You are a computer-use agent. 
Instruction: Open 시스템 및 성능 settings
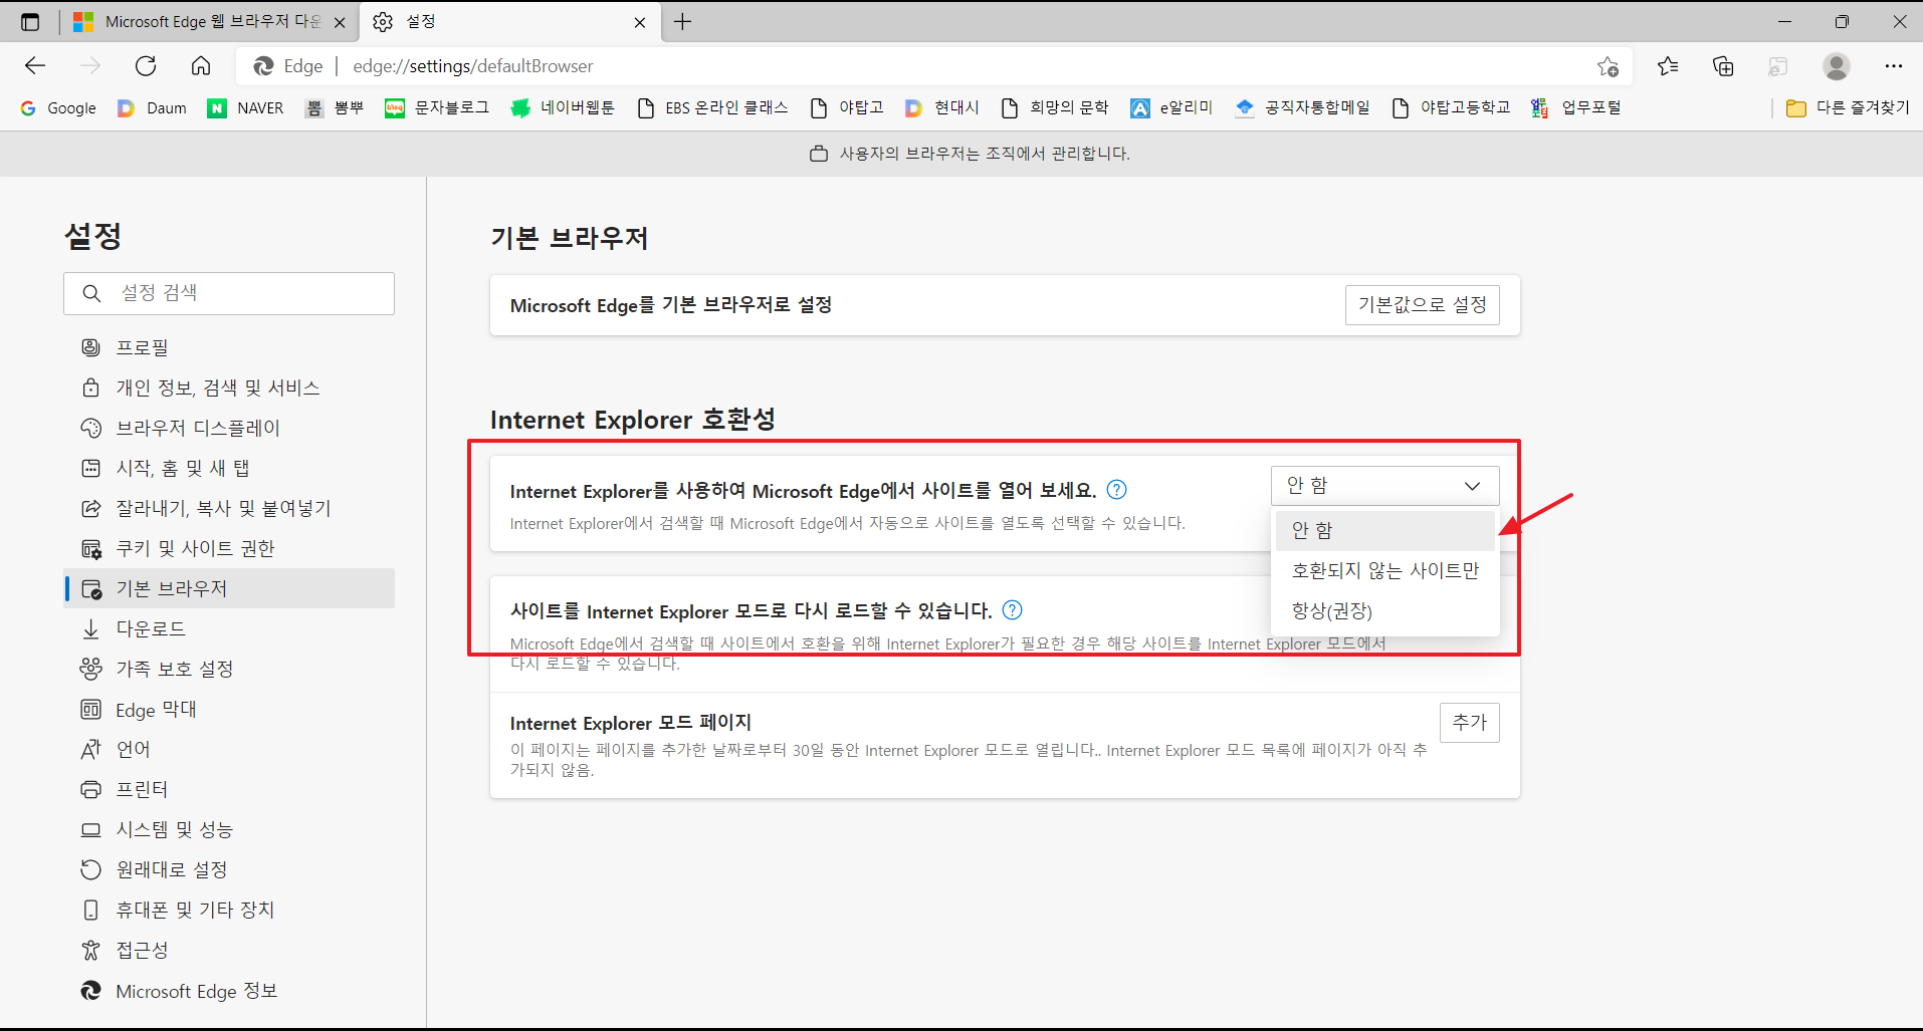pyautogui.click(x=229, y=829)
